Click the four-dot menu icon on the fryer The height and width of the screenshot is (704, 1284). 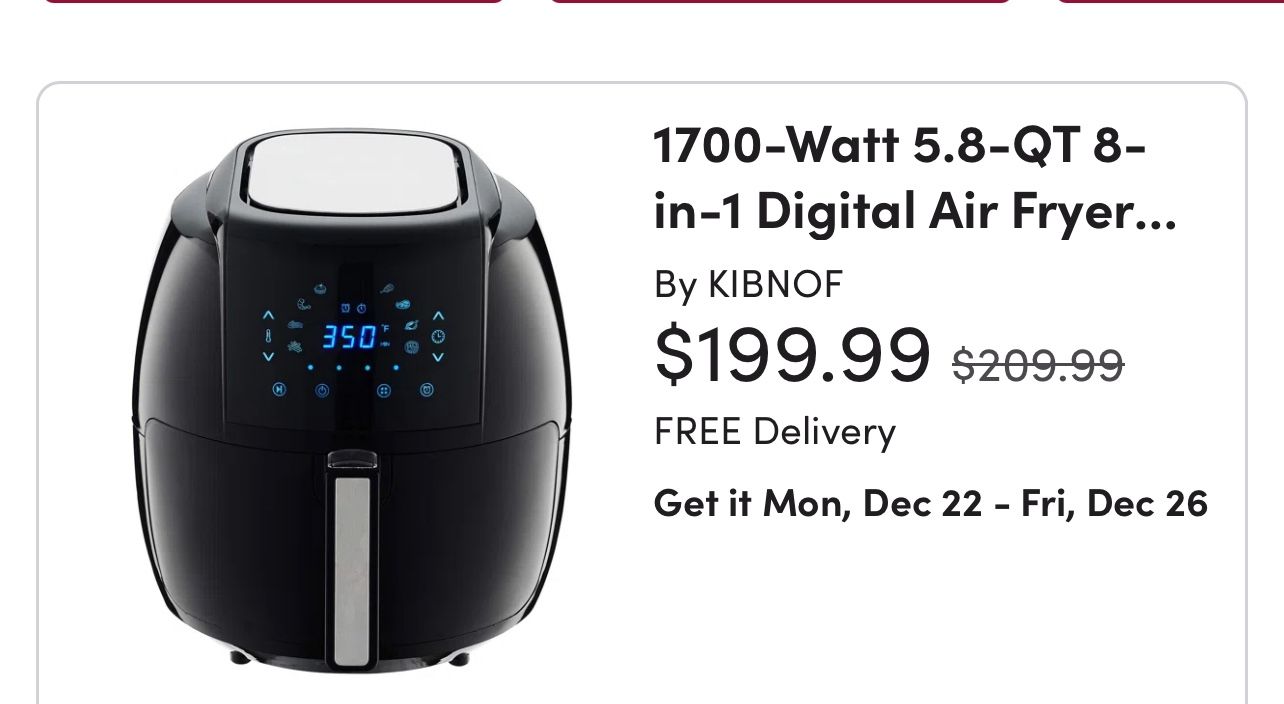pos(384,390)
